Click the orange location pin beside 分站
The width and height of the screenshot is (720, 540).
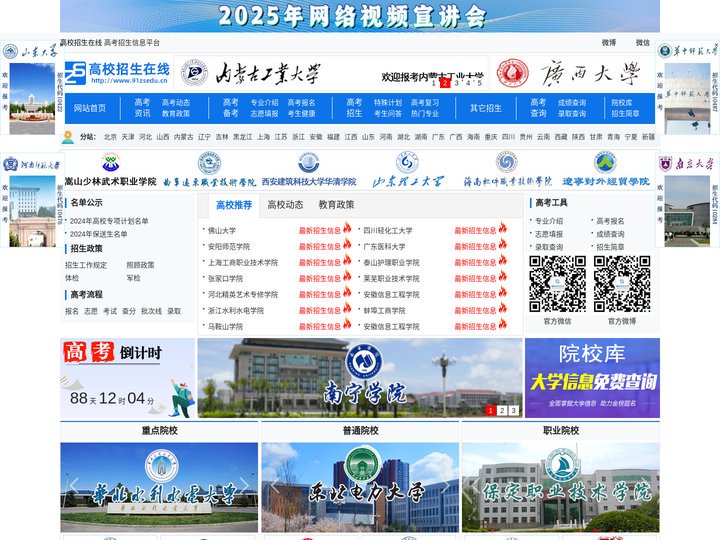[x=68, y=137]
